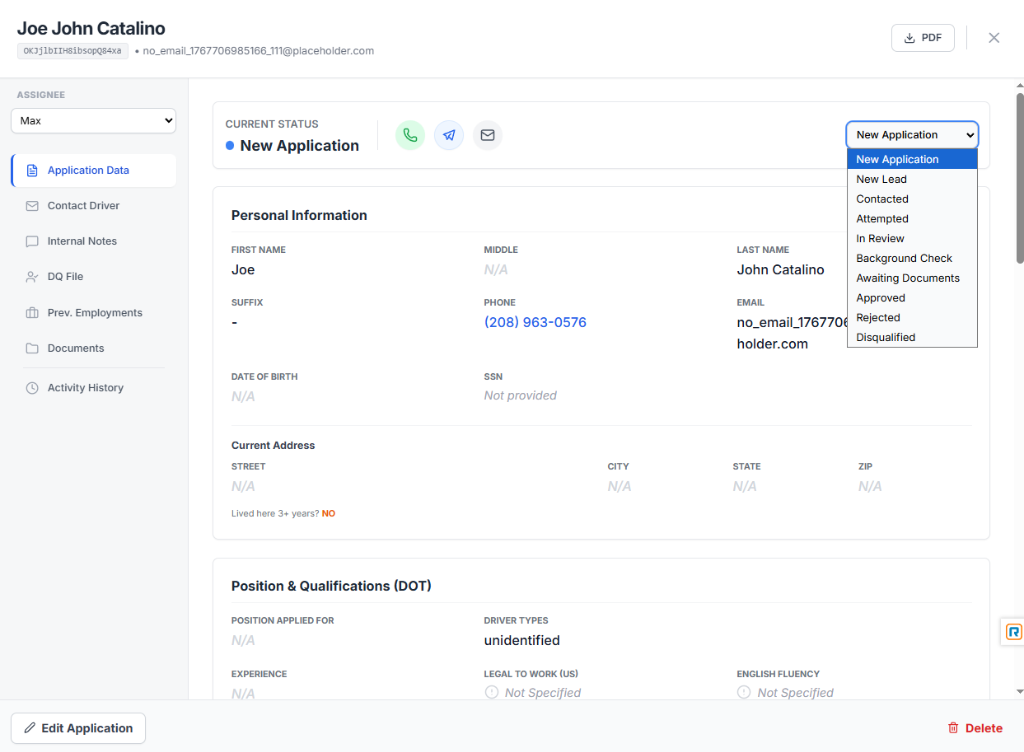Select Disqualified status option
Image resolution: width=1024 pixels, height=752 pixels.
point(885,337)
